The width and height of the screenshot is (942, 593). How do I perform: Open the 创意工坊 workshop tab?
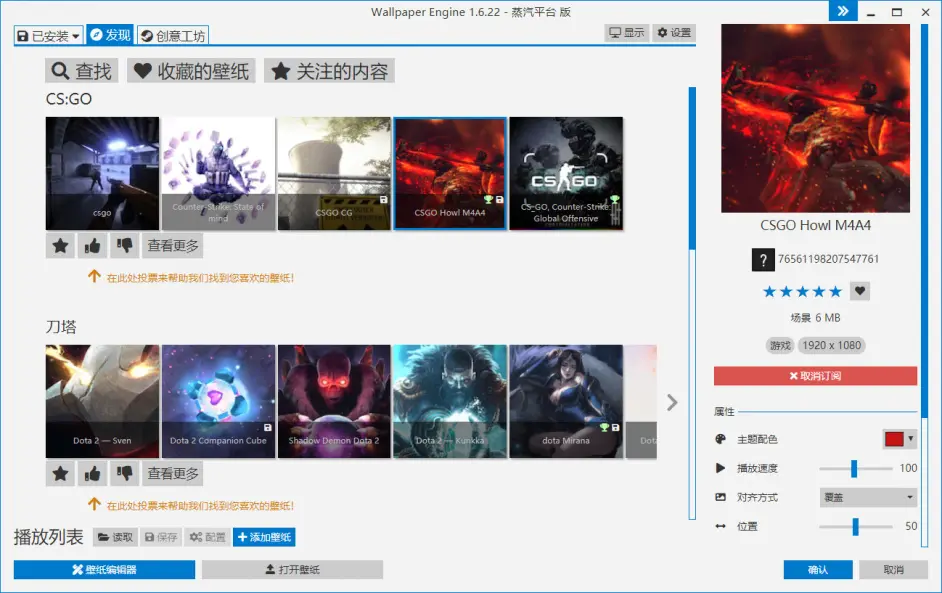pos(173,36)
